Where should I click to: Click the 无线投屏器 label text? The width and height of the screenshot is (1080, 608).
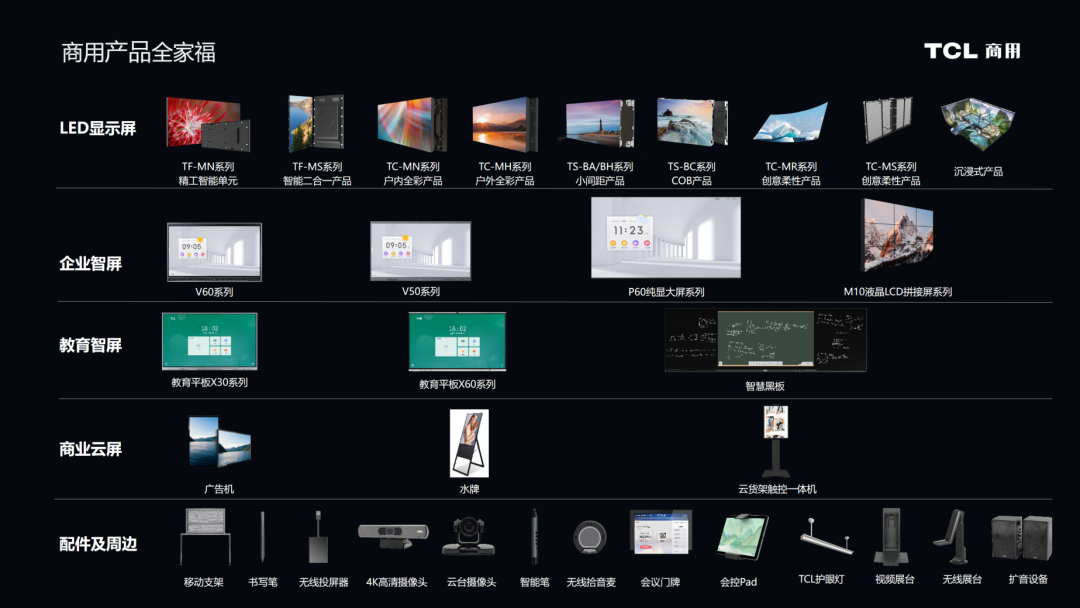point(323,582)
